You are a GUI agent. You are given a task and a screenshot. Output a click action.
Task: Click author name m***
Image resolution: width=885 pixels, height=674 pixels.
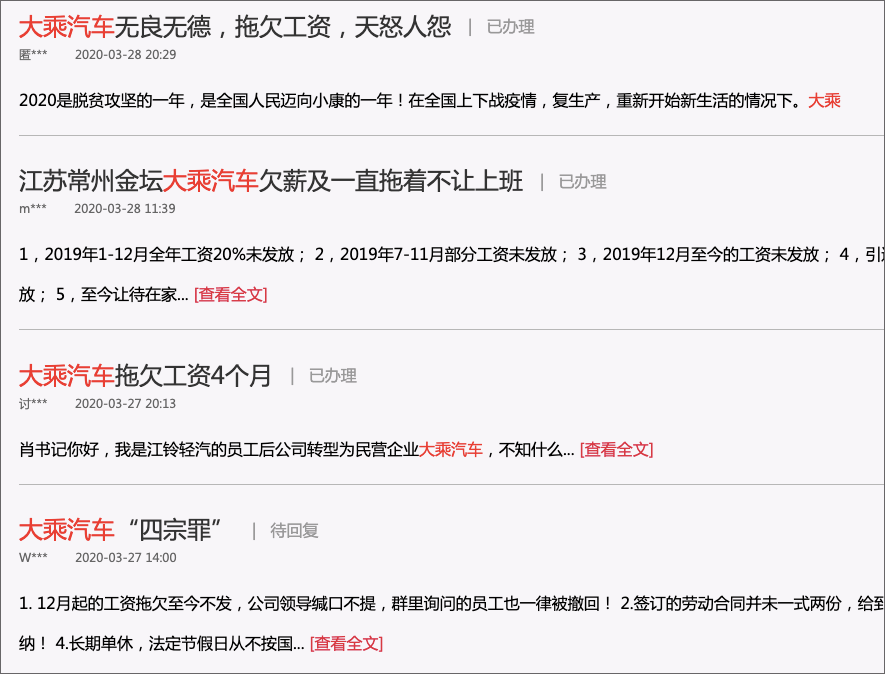tap(33, 208)
